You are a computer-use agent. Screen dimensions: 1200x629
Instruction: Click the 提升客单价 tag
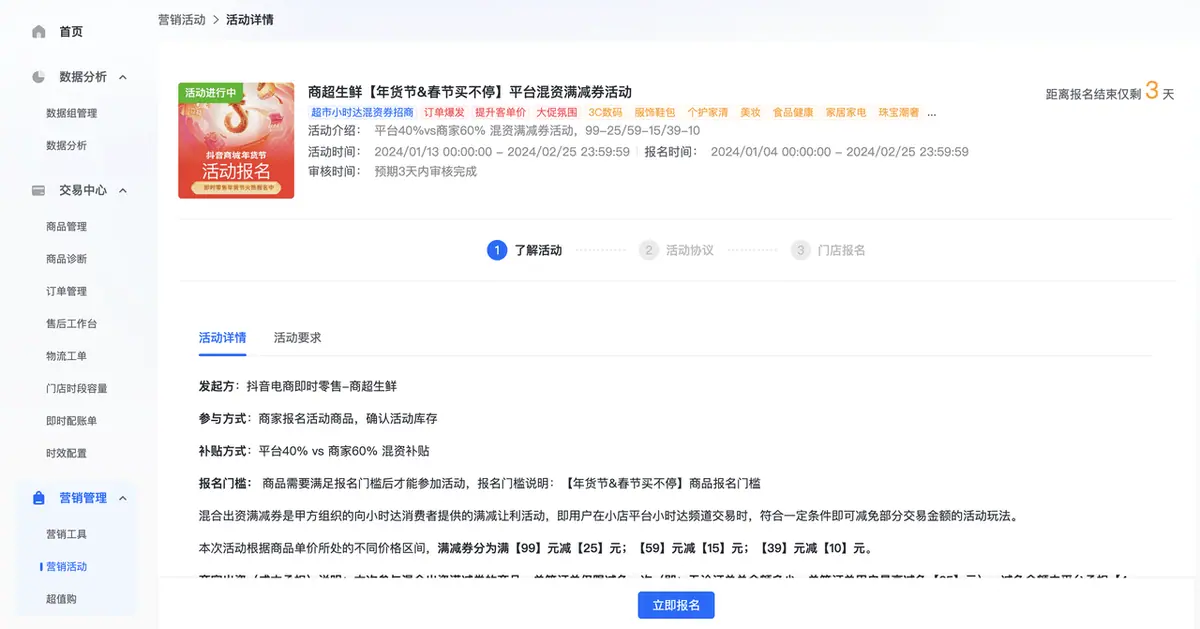(500, 113)
